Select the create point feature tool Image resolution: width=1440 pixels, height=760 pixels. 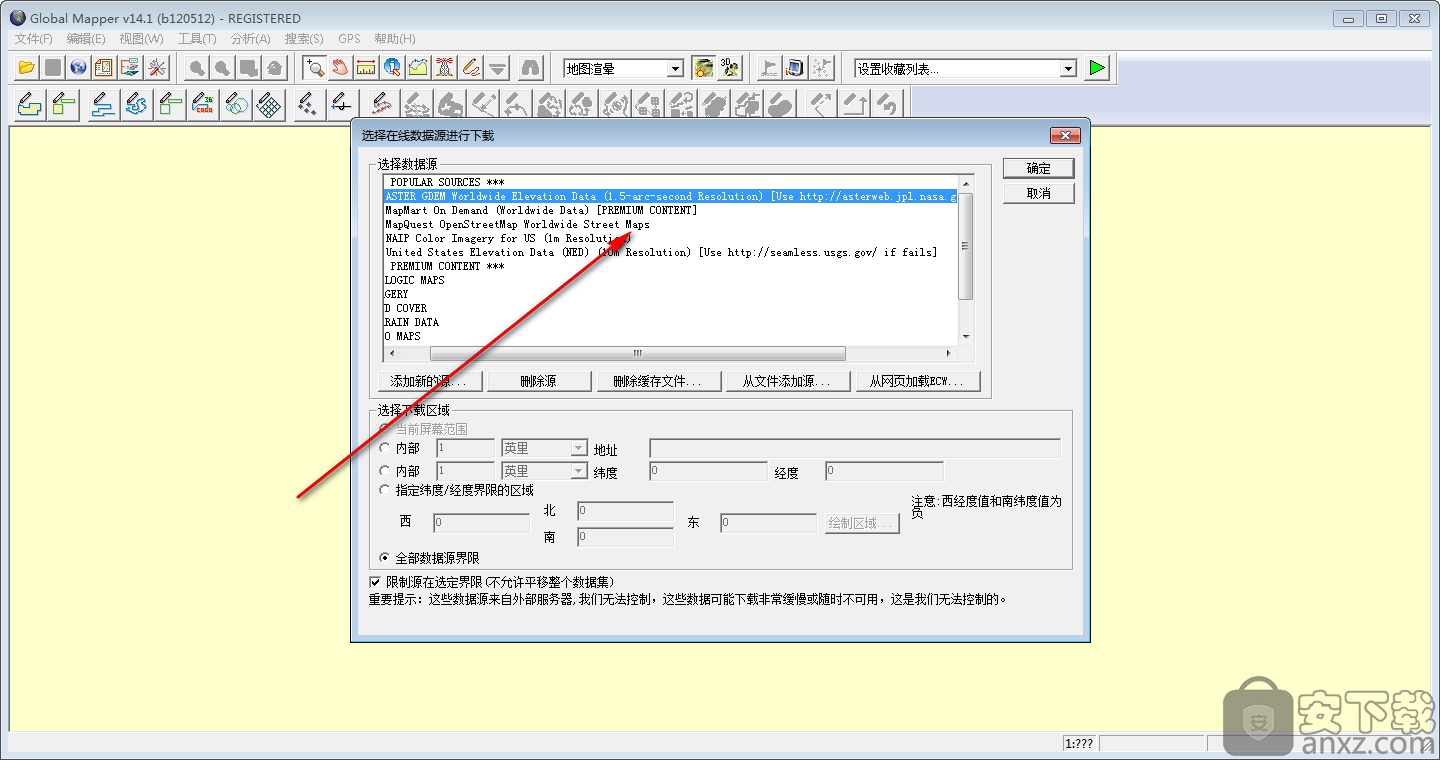tap(308, 104)
